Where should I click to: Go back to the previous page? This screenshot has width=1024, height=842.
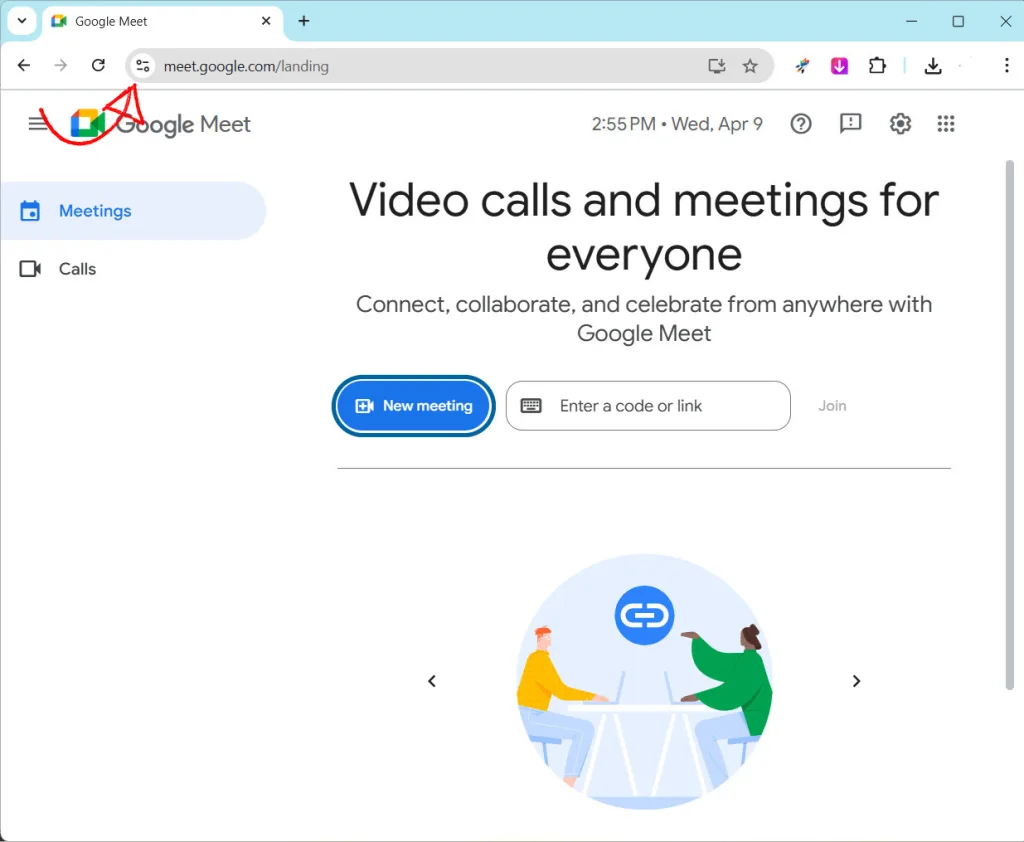24,65
